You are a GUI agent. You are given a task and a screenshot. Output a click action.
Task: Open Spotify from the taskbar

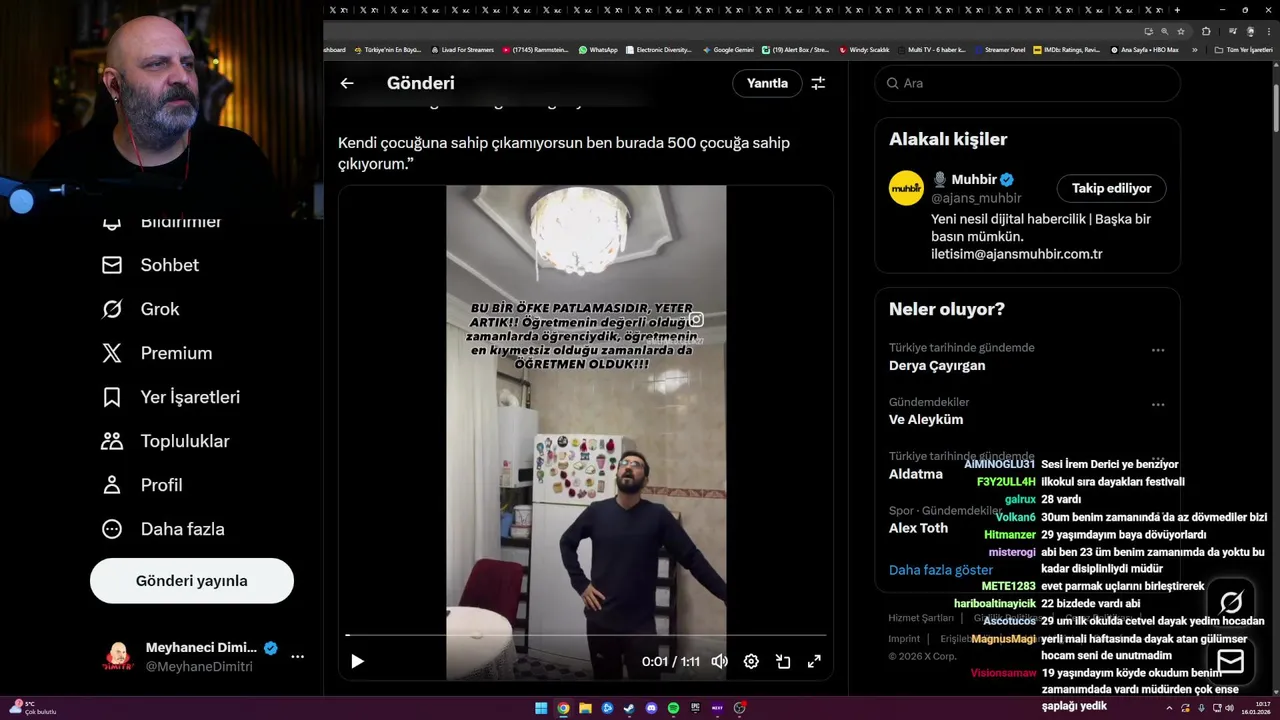[673, 708]
